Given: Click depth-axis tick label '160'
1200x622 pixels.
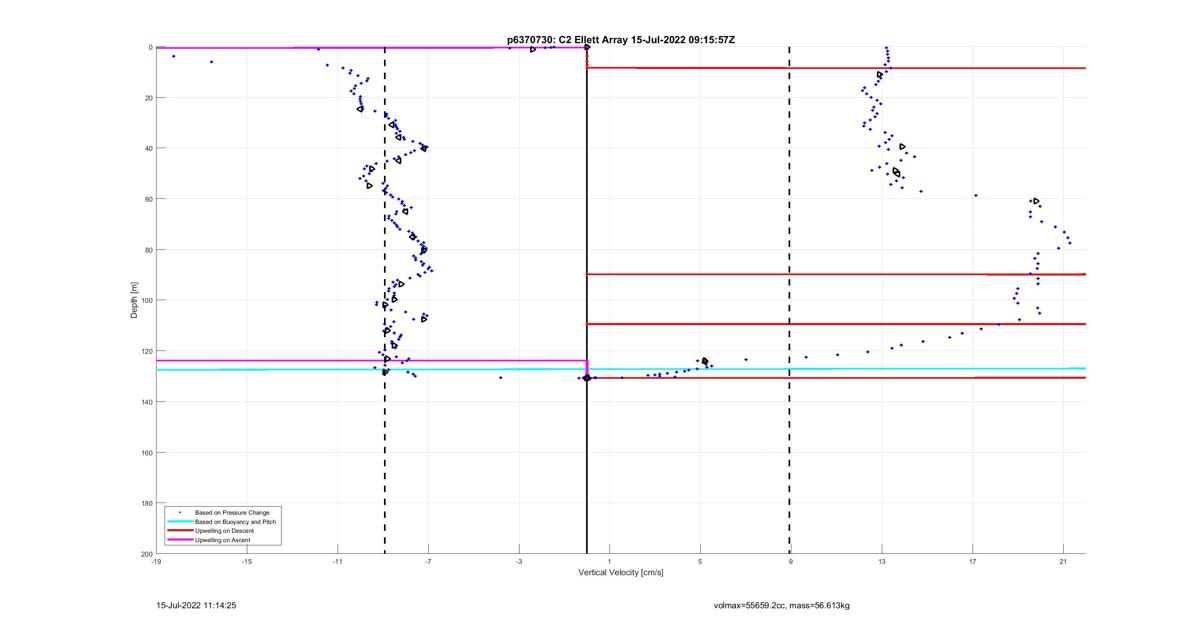Looking at the screenshot, I should [x=146, y=452].
